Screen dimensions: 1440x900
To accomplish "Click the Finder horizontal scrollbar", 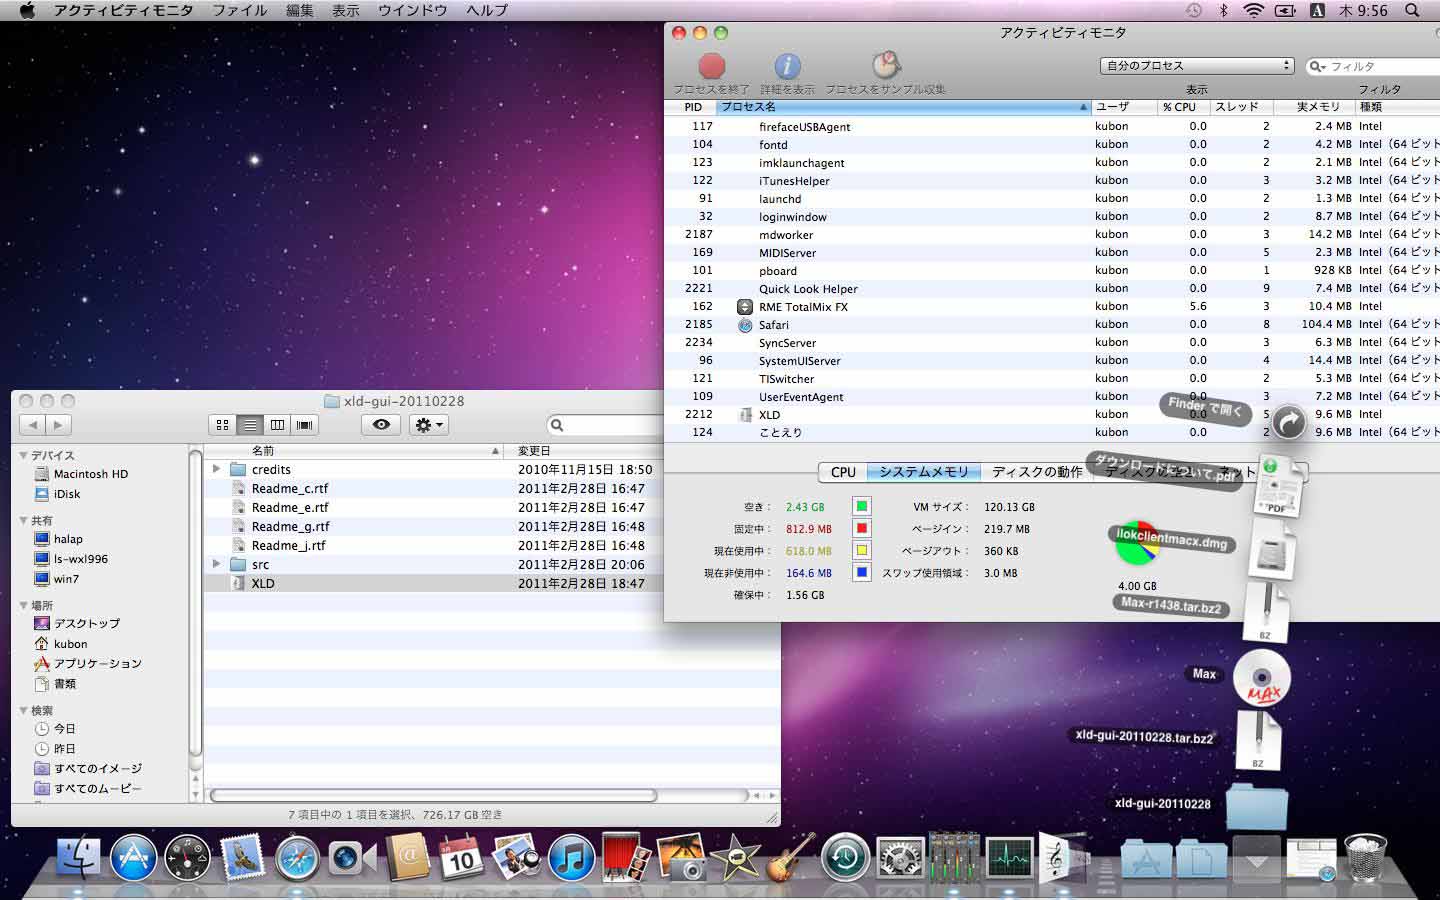I will pyautogui.click(x=433, y=796).
